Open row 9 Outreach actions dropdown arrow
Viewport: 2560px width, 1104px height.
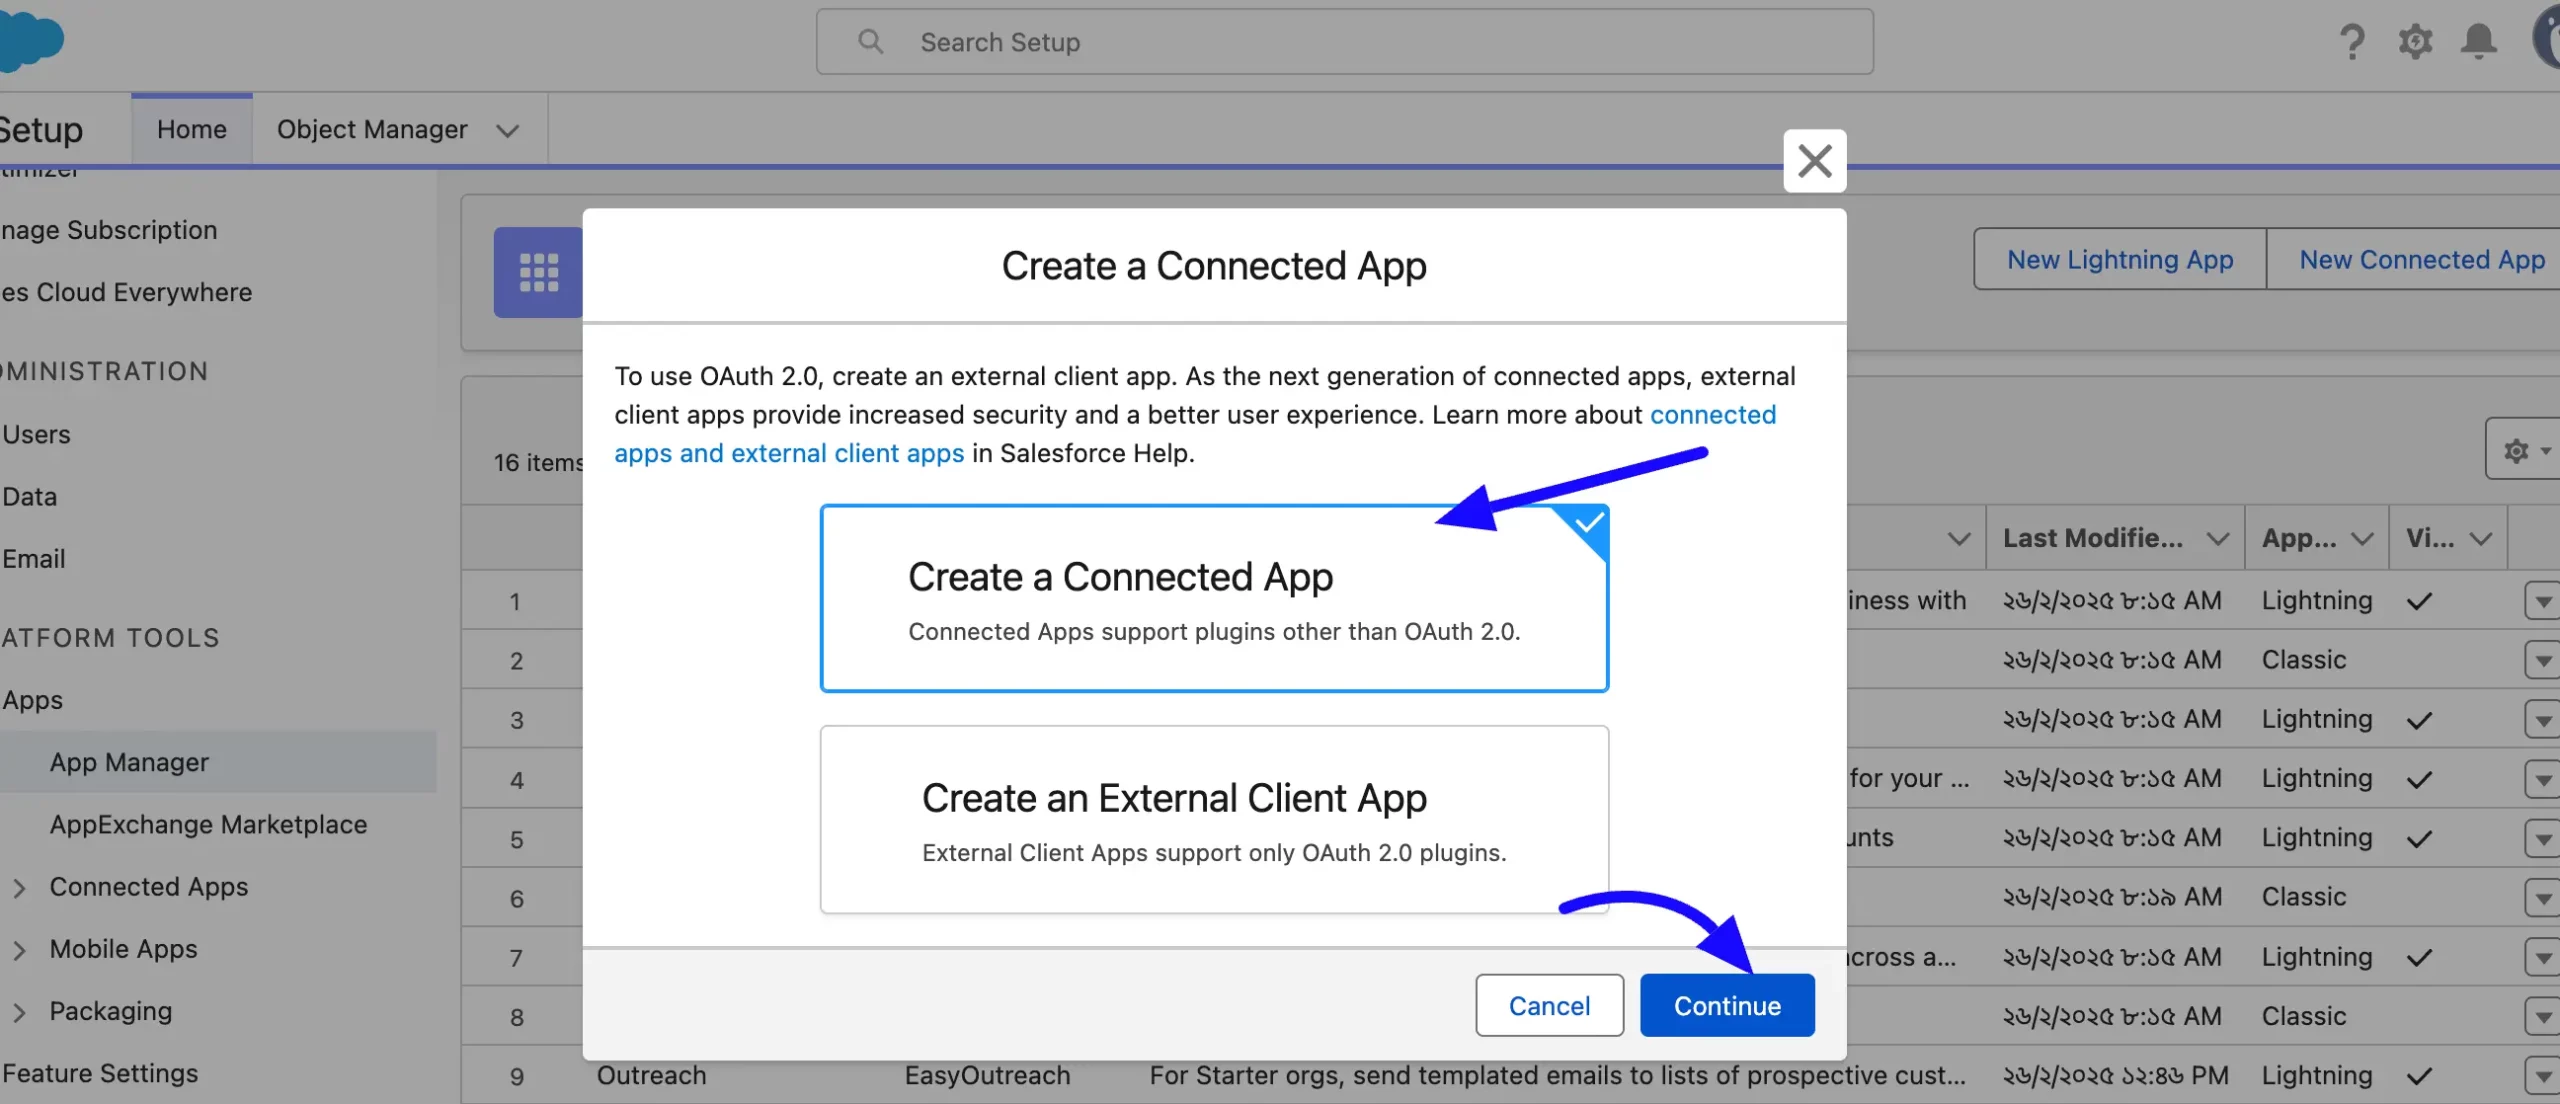point(2541,1077)
